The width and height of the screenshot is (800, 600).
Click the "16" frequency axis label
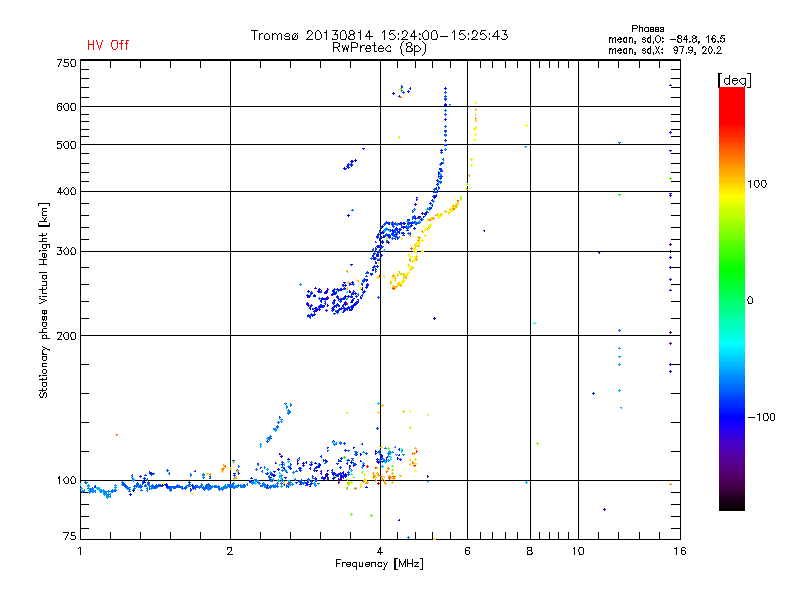pyautogui.click(x=680, y=551)
